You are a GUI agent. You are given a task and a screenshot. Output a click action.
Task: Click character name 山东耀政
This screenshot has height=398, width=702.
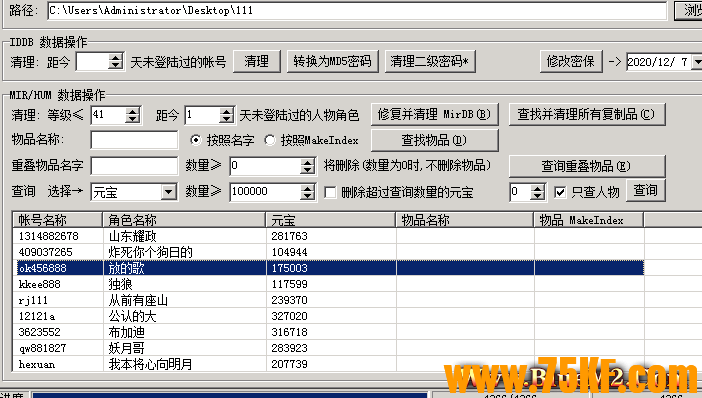click(133, 236)
